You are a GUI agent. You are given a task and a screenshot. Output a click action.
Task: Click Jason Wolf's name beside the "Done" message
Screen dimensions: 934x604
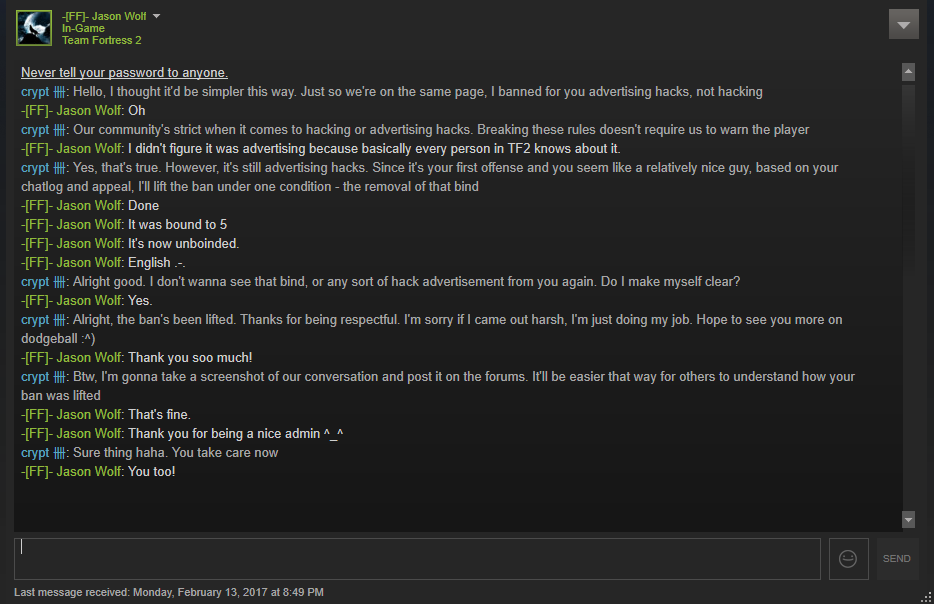point(71,205)
